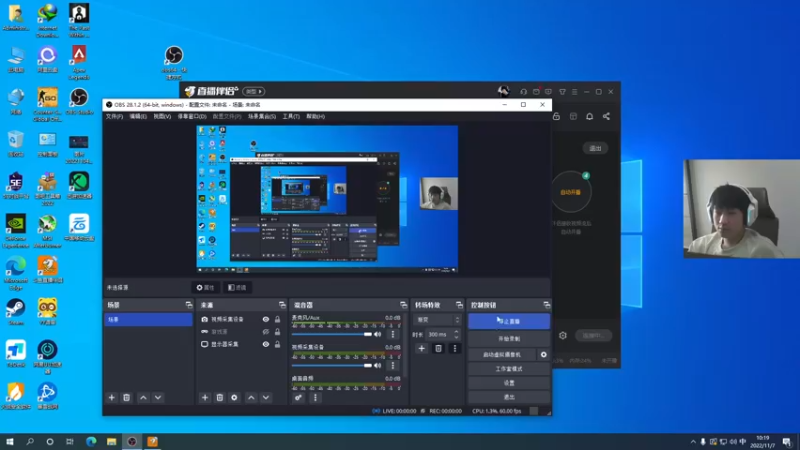800x450 pixels.
Task: Open advanced audio properties via the mixer gears icon
Action: 298,397
